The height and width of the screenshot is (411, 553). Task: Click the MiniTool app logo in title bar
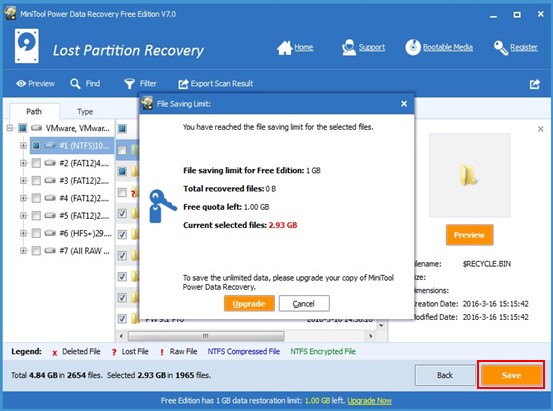[10, 14]
